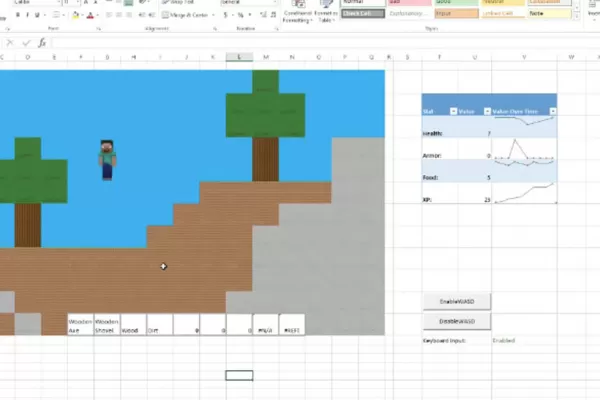The width and height of the screenshot is (600, 400).
Task: Toggle Italic formatting in the ribbon
Action: (x=27, y=15)
